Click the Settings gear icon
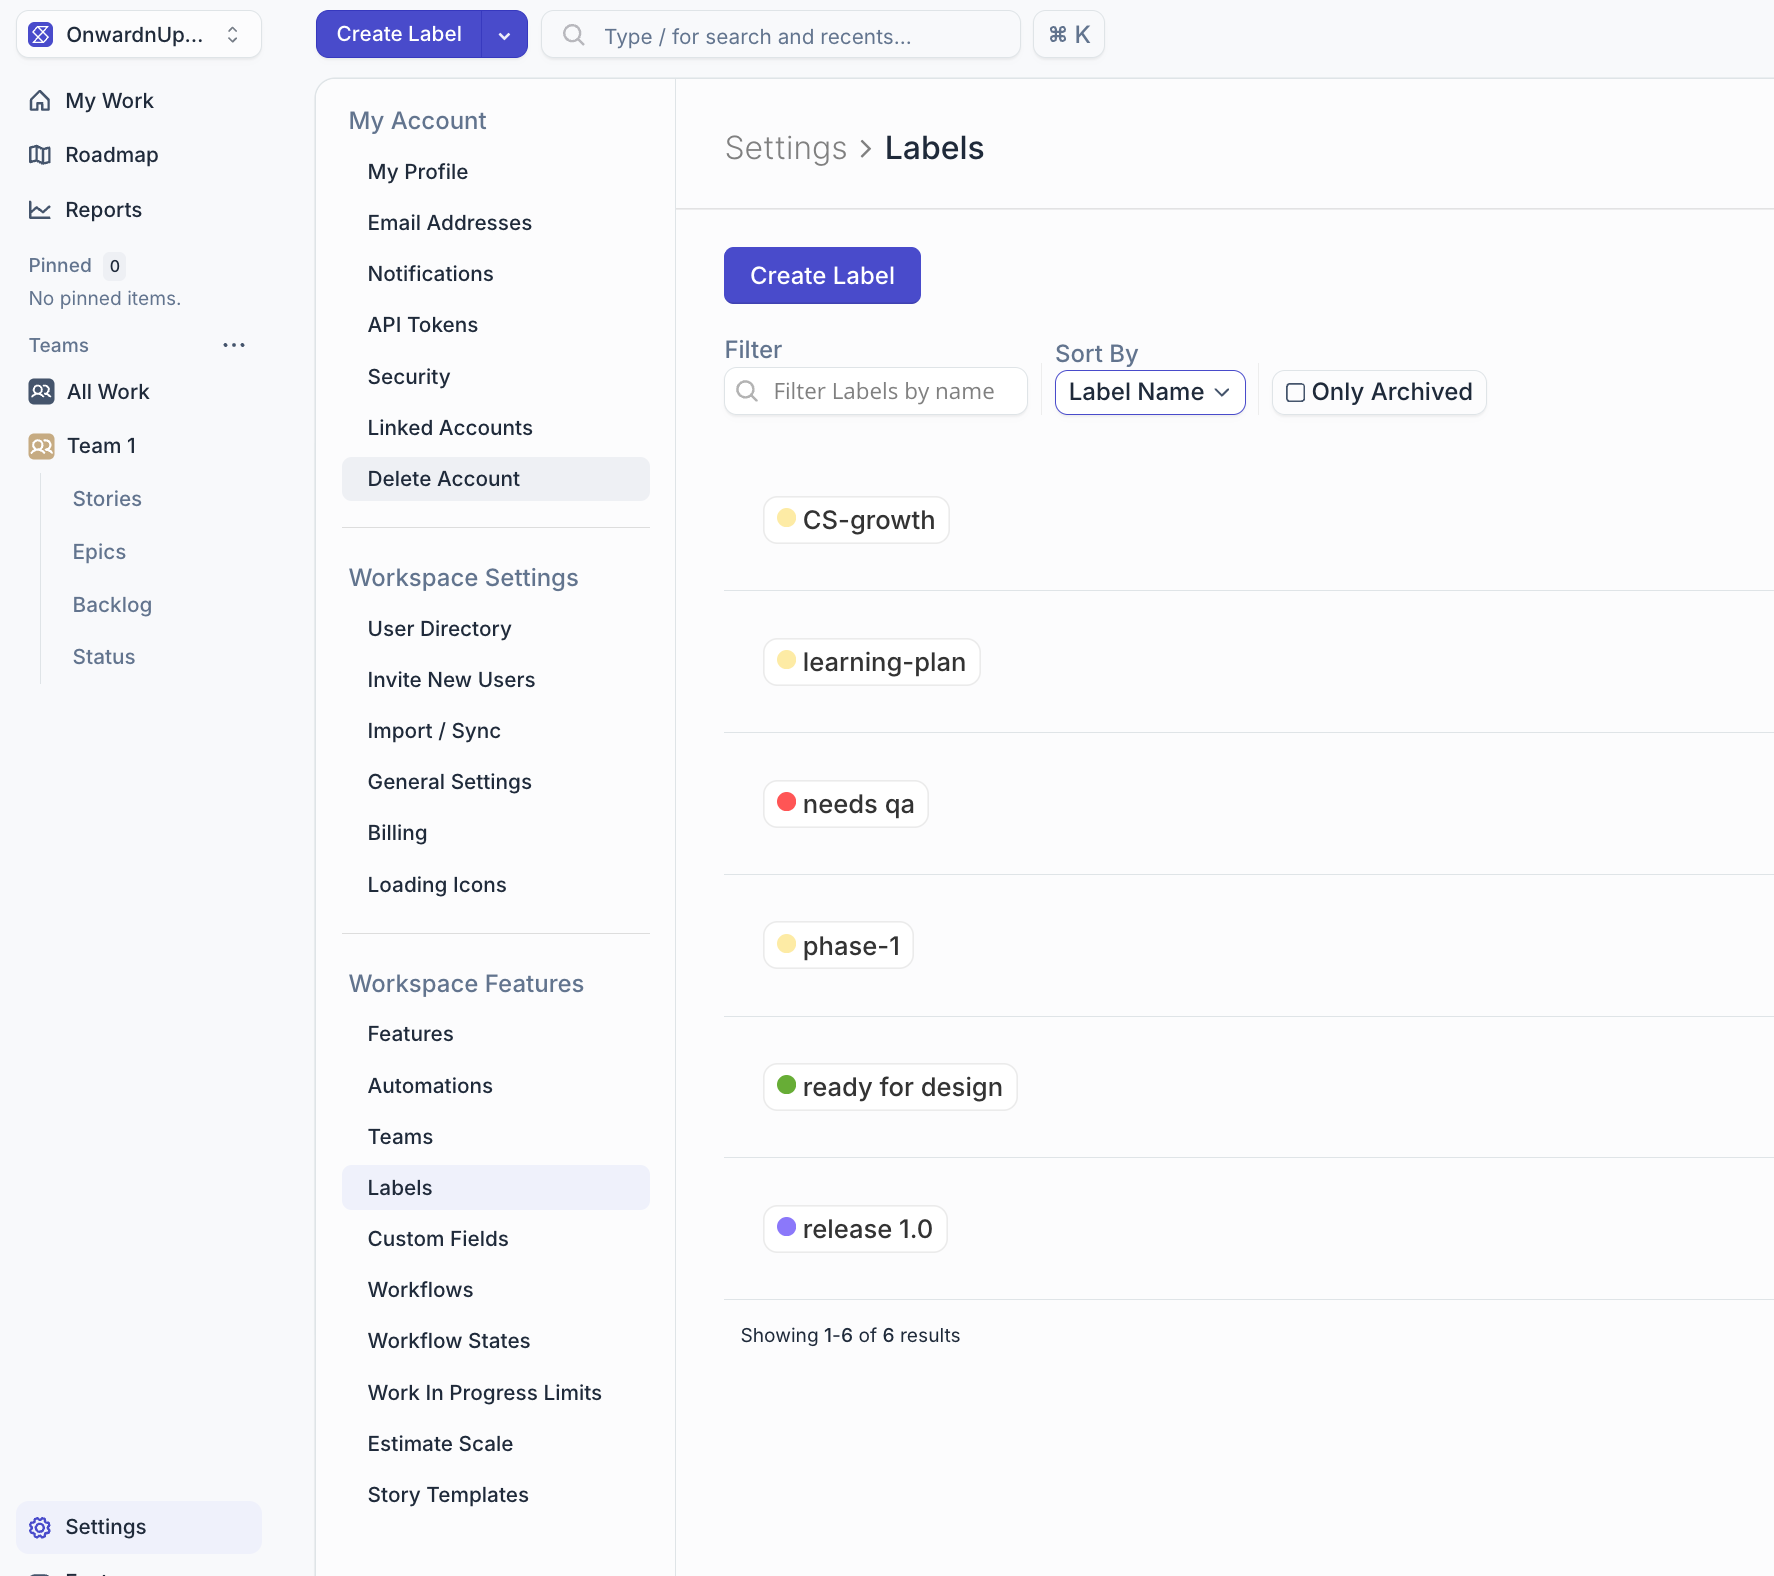 [40, 1527]
